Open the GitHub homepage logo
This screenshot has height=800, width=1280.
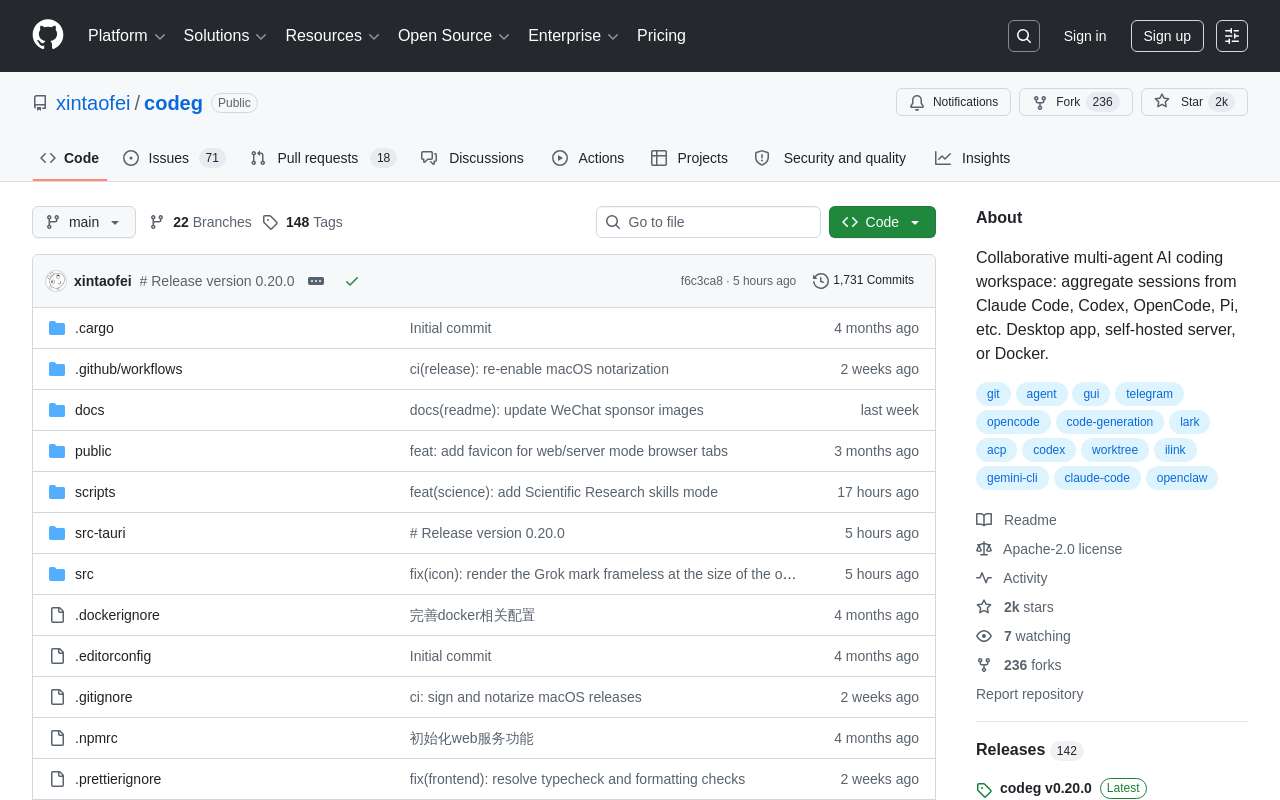[x=48, y=35]
